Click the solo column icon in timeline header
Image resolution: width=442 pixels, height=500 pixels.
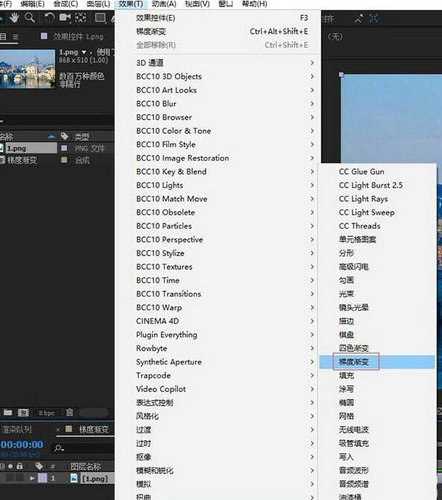(x=11, y=466)
